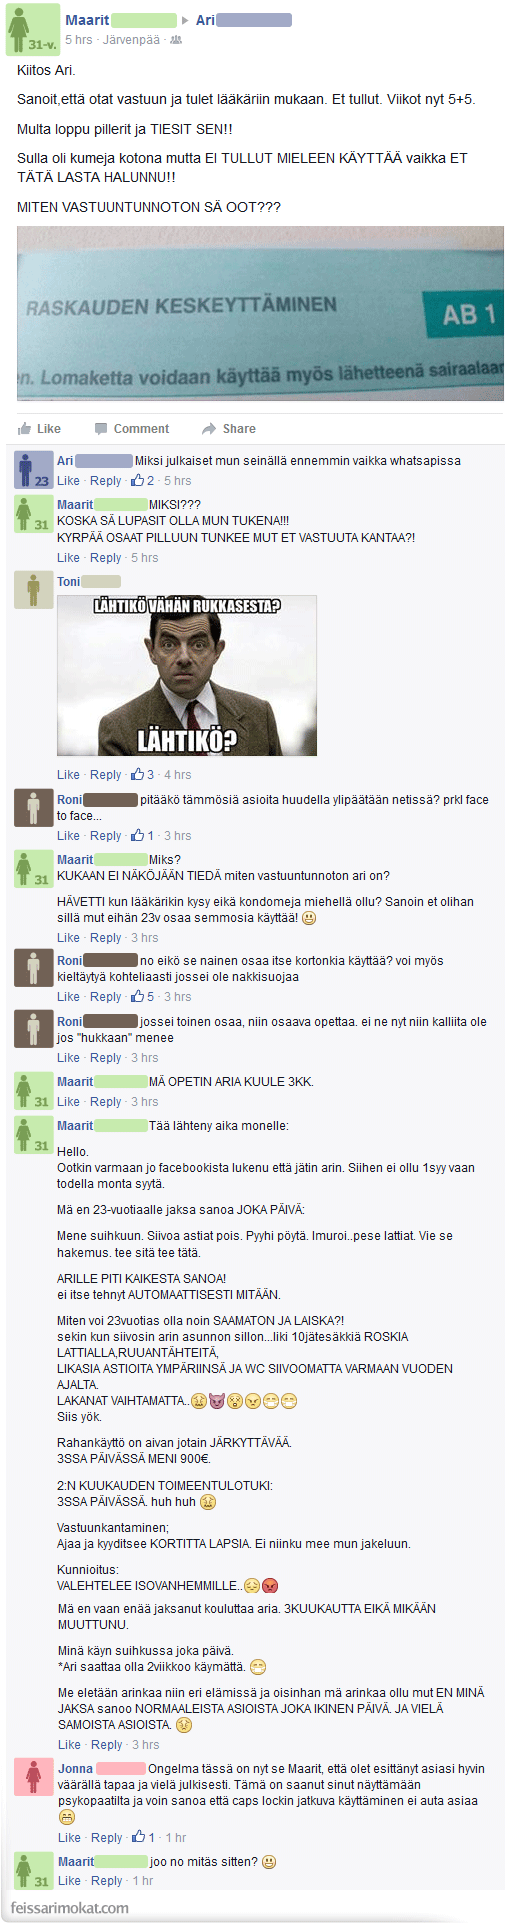This screenshot has height=1923, width=505.
Task: Open Toni's profile name link
Action: coord(68,582)
